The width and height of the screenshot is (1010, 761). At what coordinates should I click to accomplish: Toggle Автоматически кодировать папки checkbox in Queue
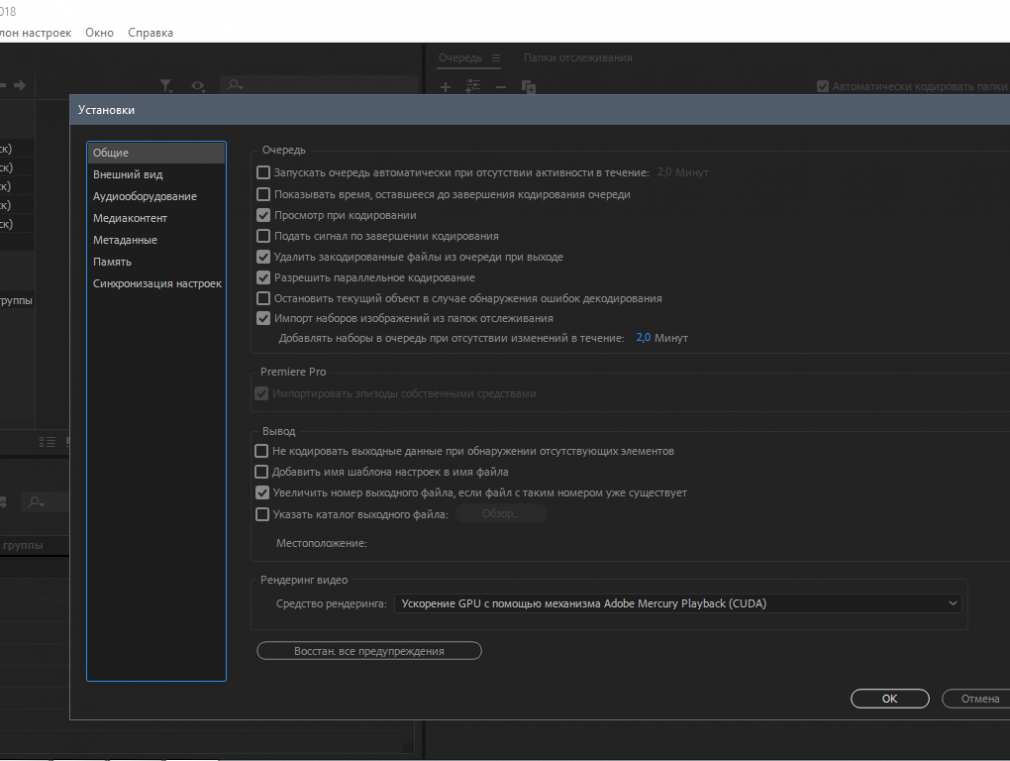tap(823, 86)
